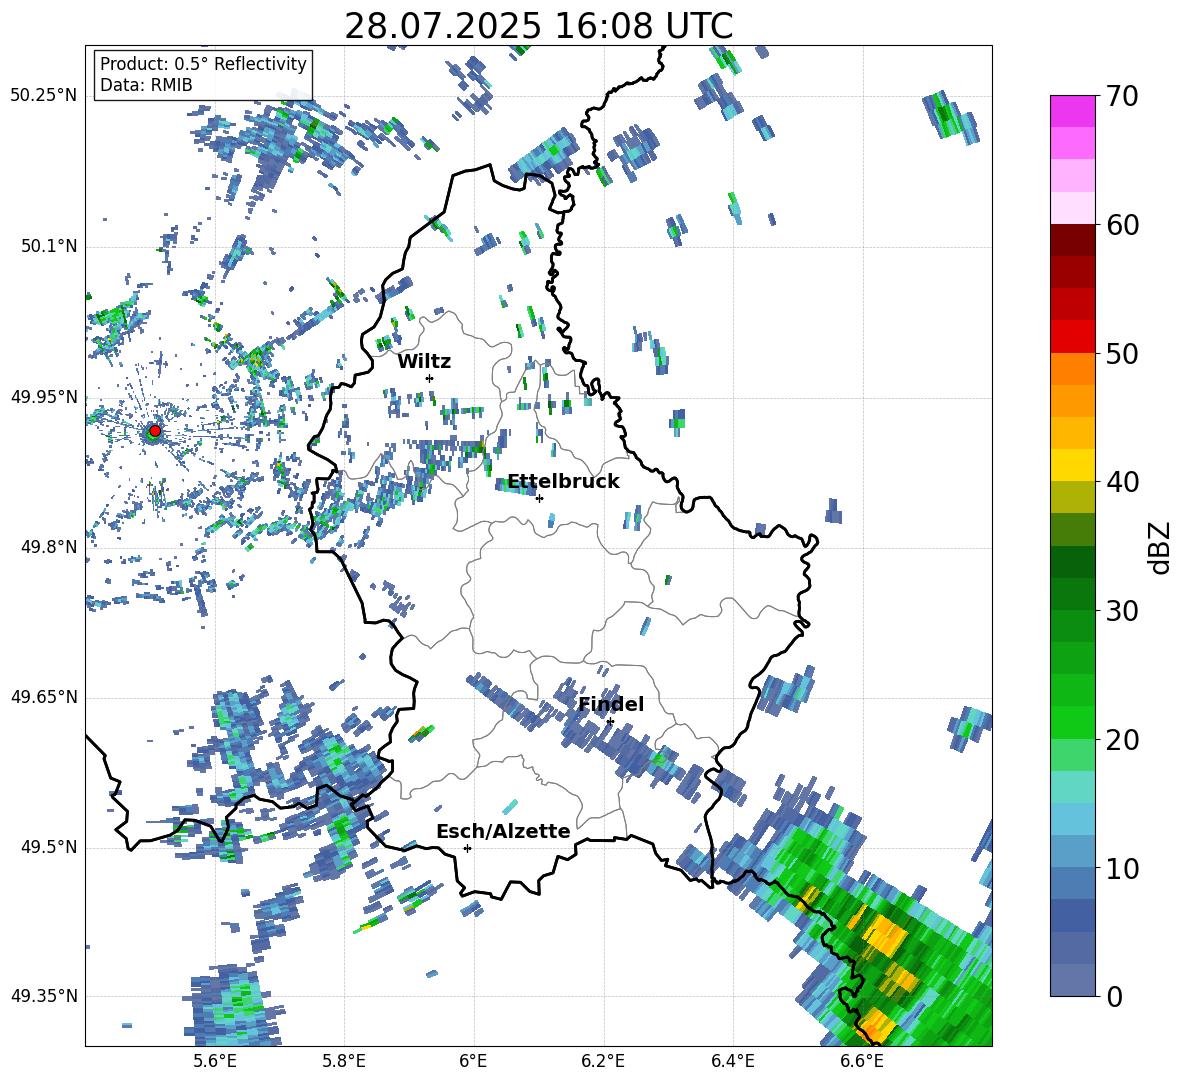The width and height of the screenshot is (1184, 1081).
Task: Click the 49.95°N latitude label
Action: click(44, 397)
